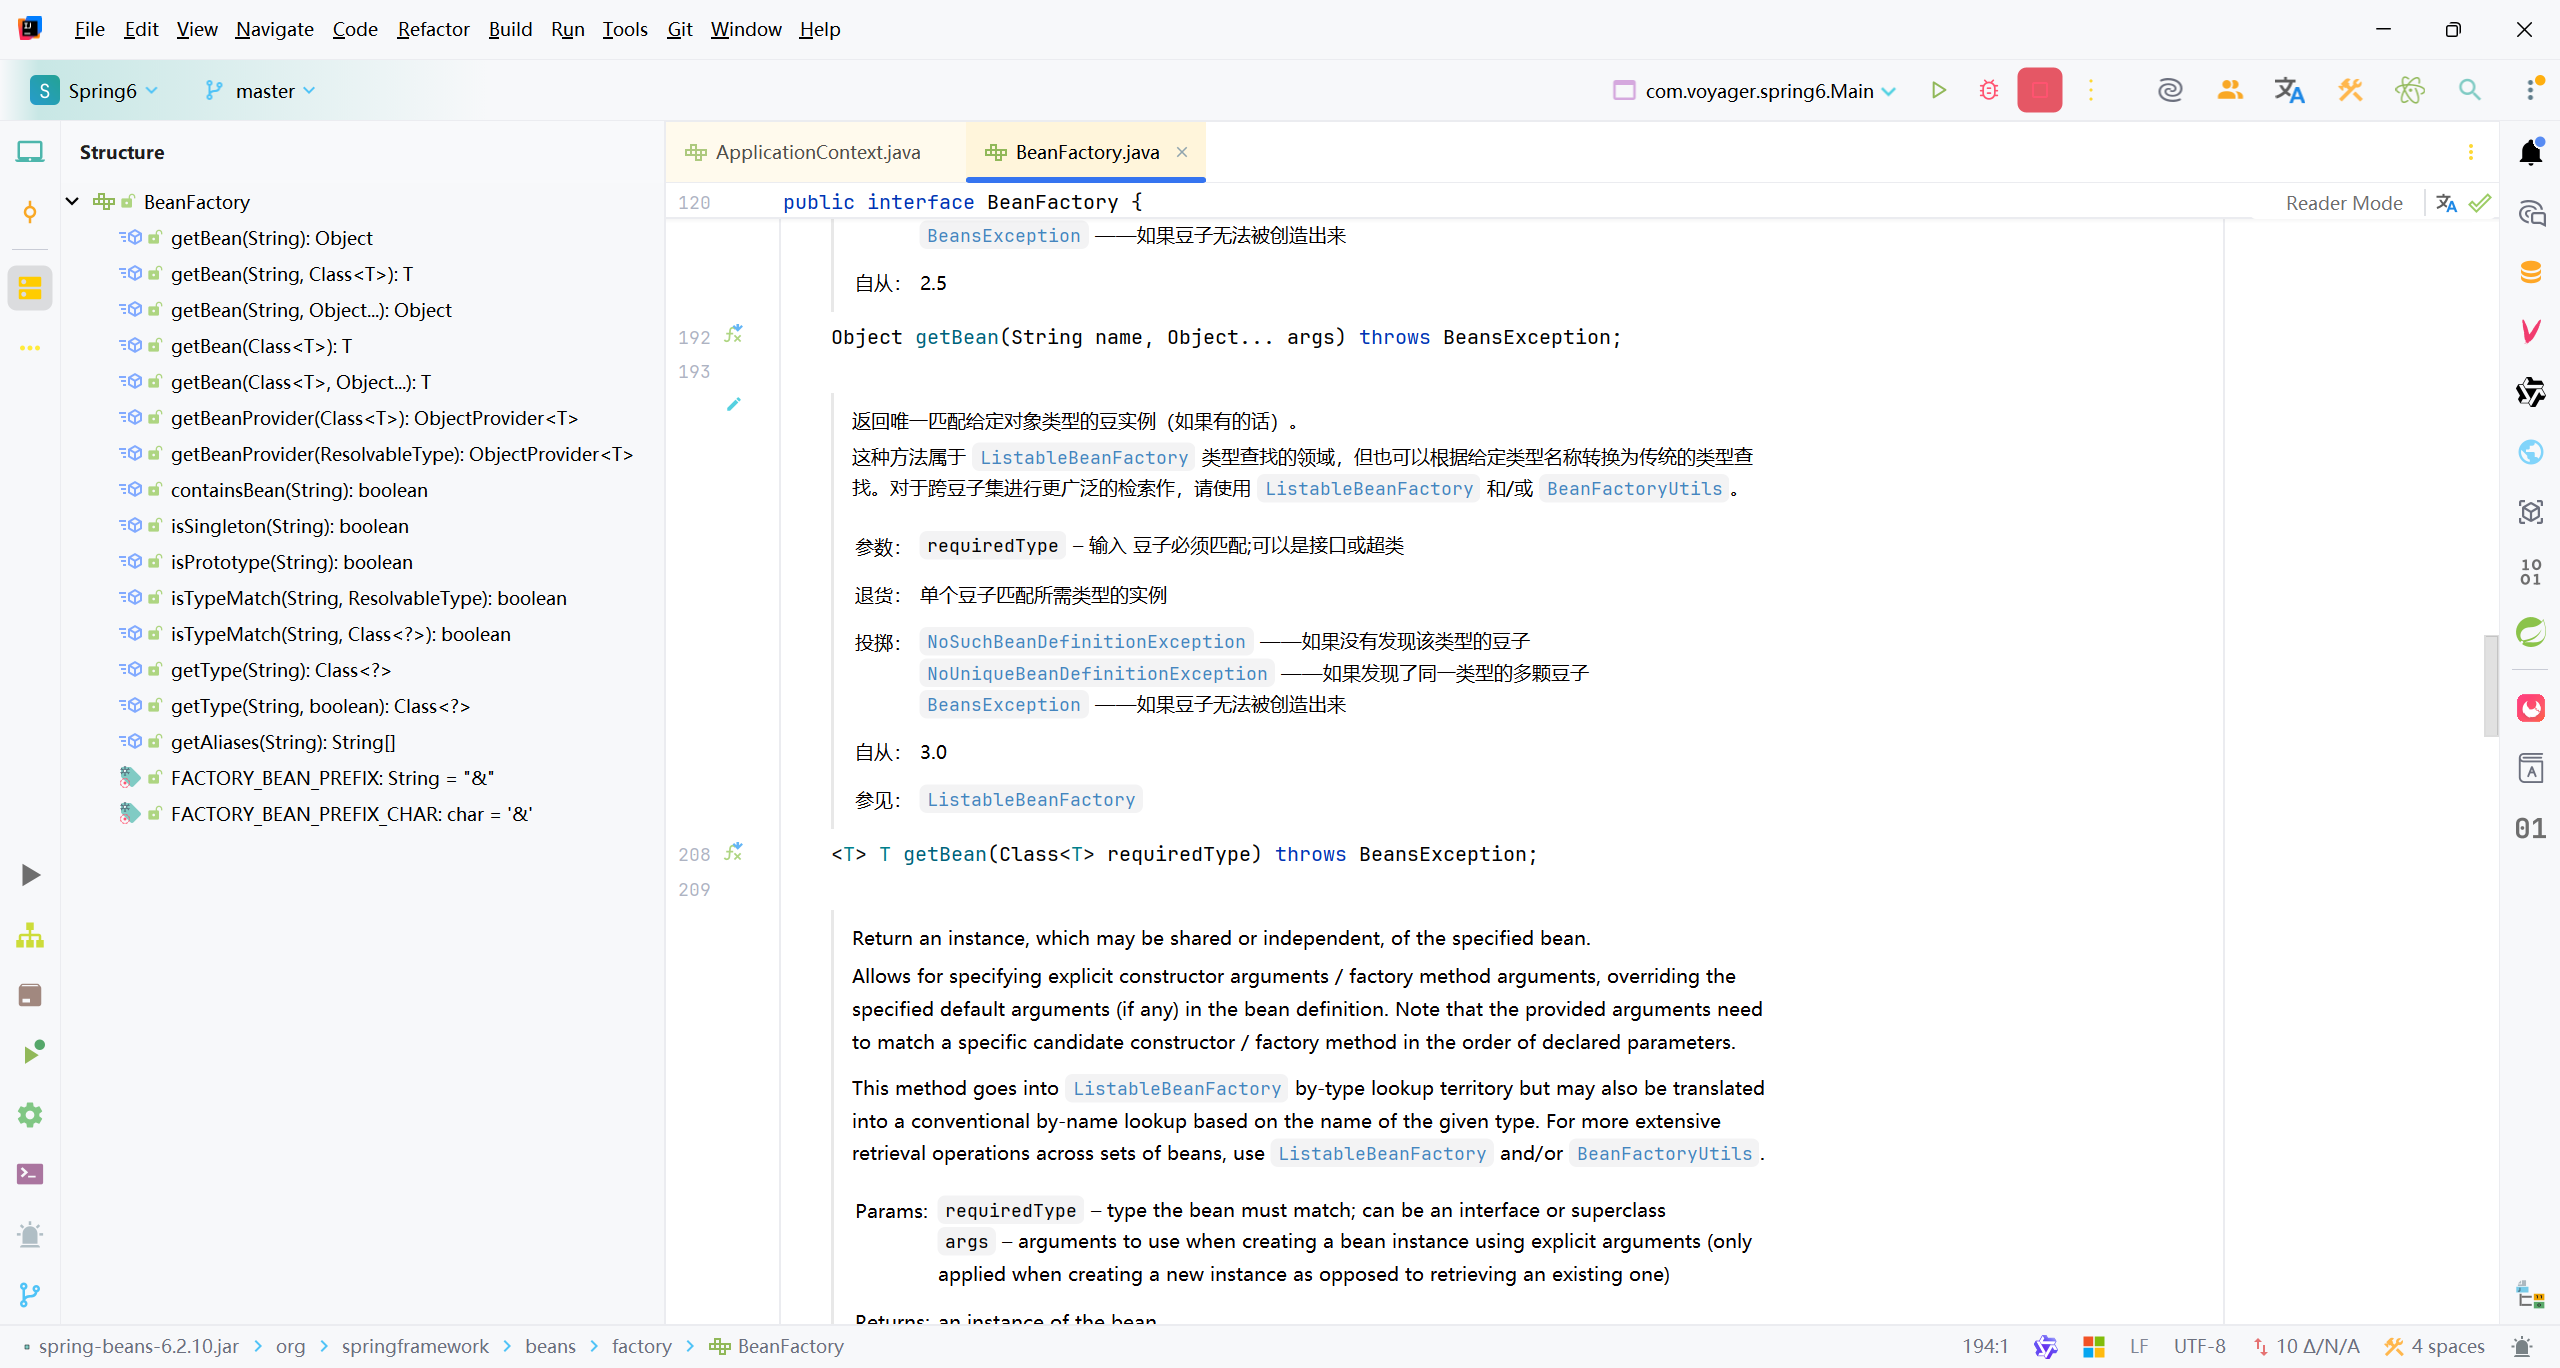Open the Spring tool window leaf icon

2530,632
